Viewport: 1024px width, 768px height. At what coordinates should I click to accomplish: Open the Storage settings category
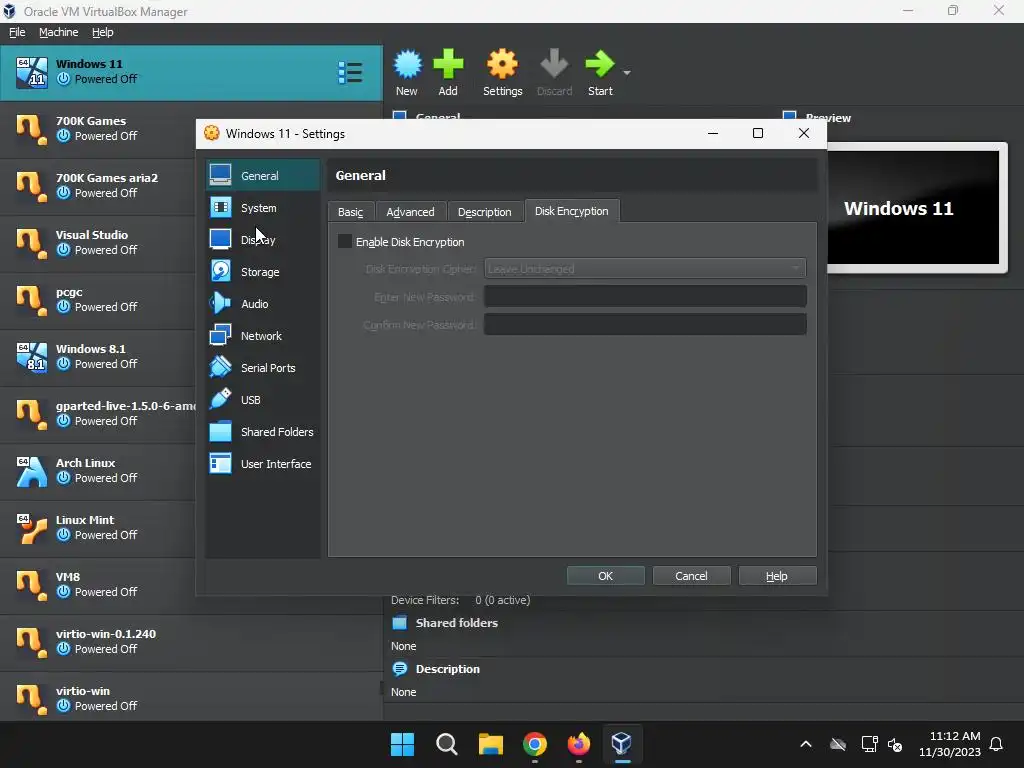(263, 272)
